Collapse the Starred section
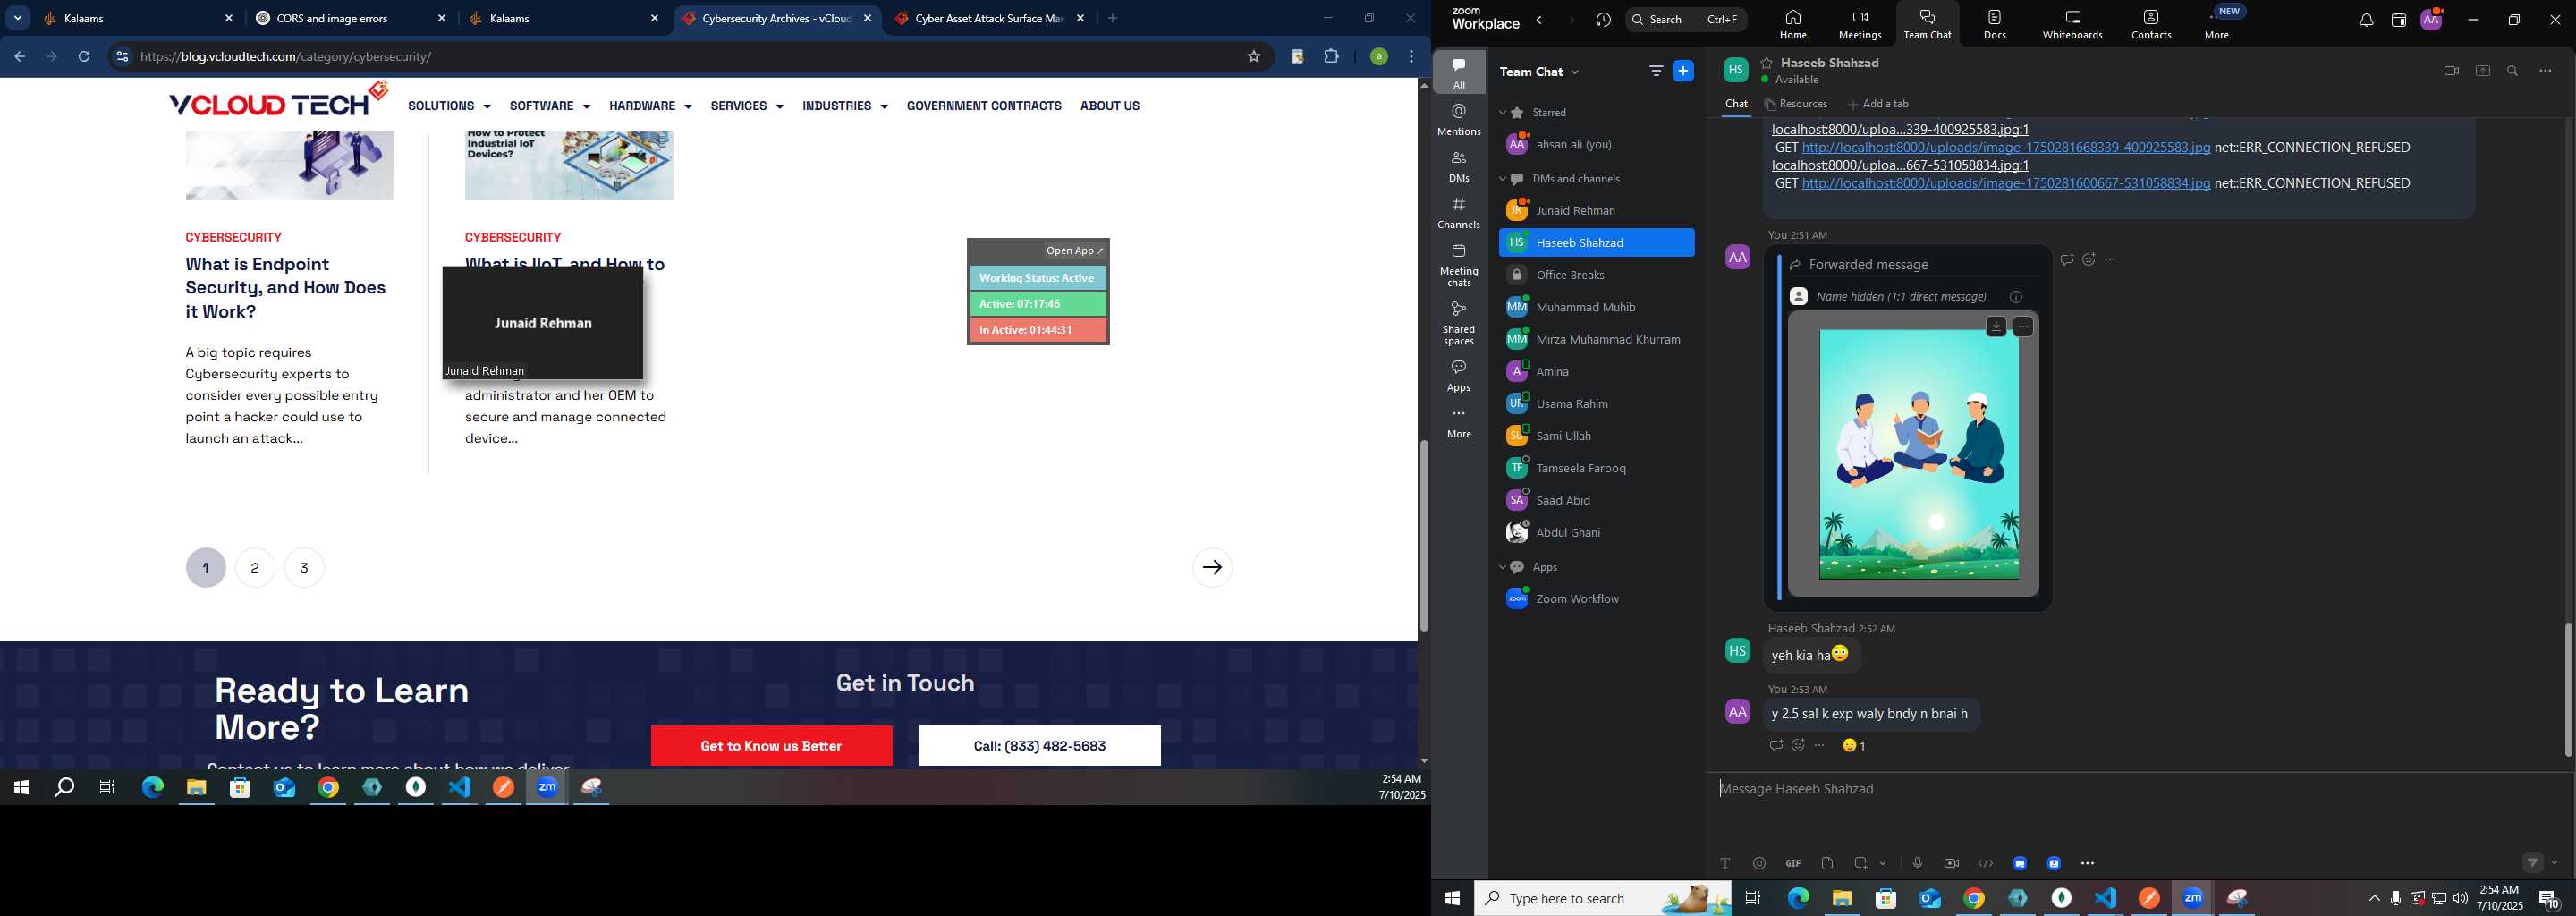The height and width of the screenshot is (916, 2576). tap(1502, 113)
